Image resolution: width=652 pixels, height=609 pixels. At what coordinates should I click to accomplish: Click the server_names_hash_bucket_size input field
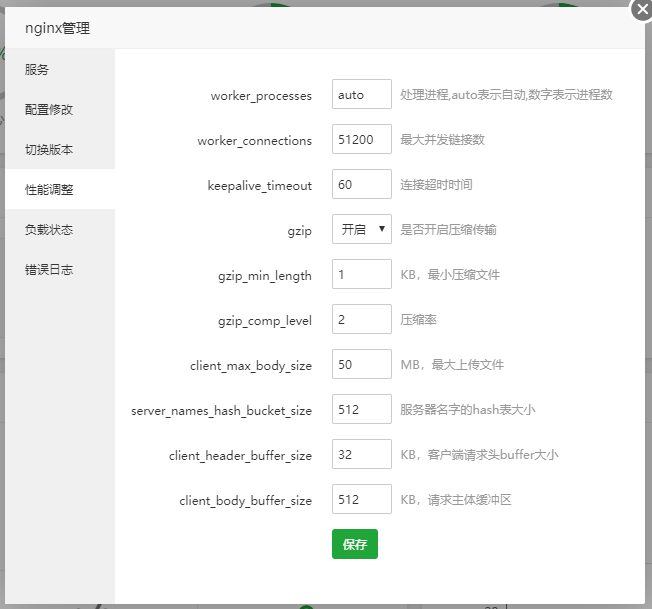[362, 409]
